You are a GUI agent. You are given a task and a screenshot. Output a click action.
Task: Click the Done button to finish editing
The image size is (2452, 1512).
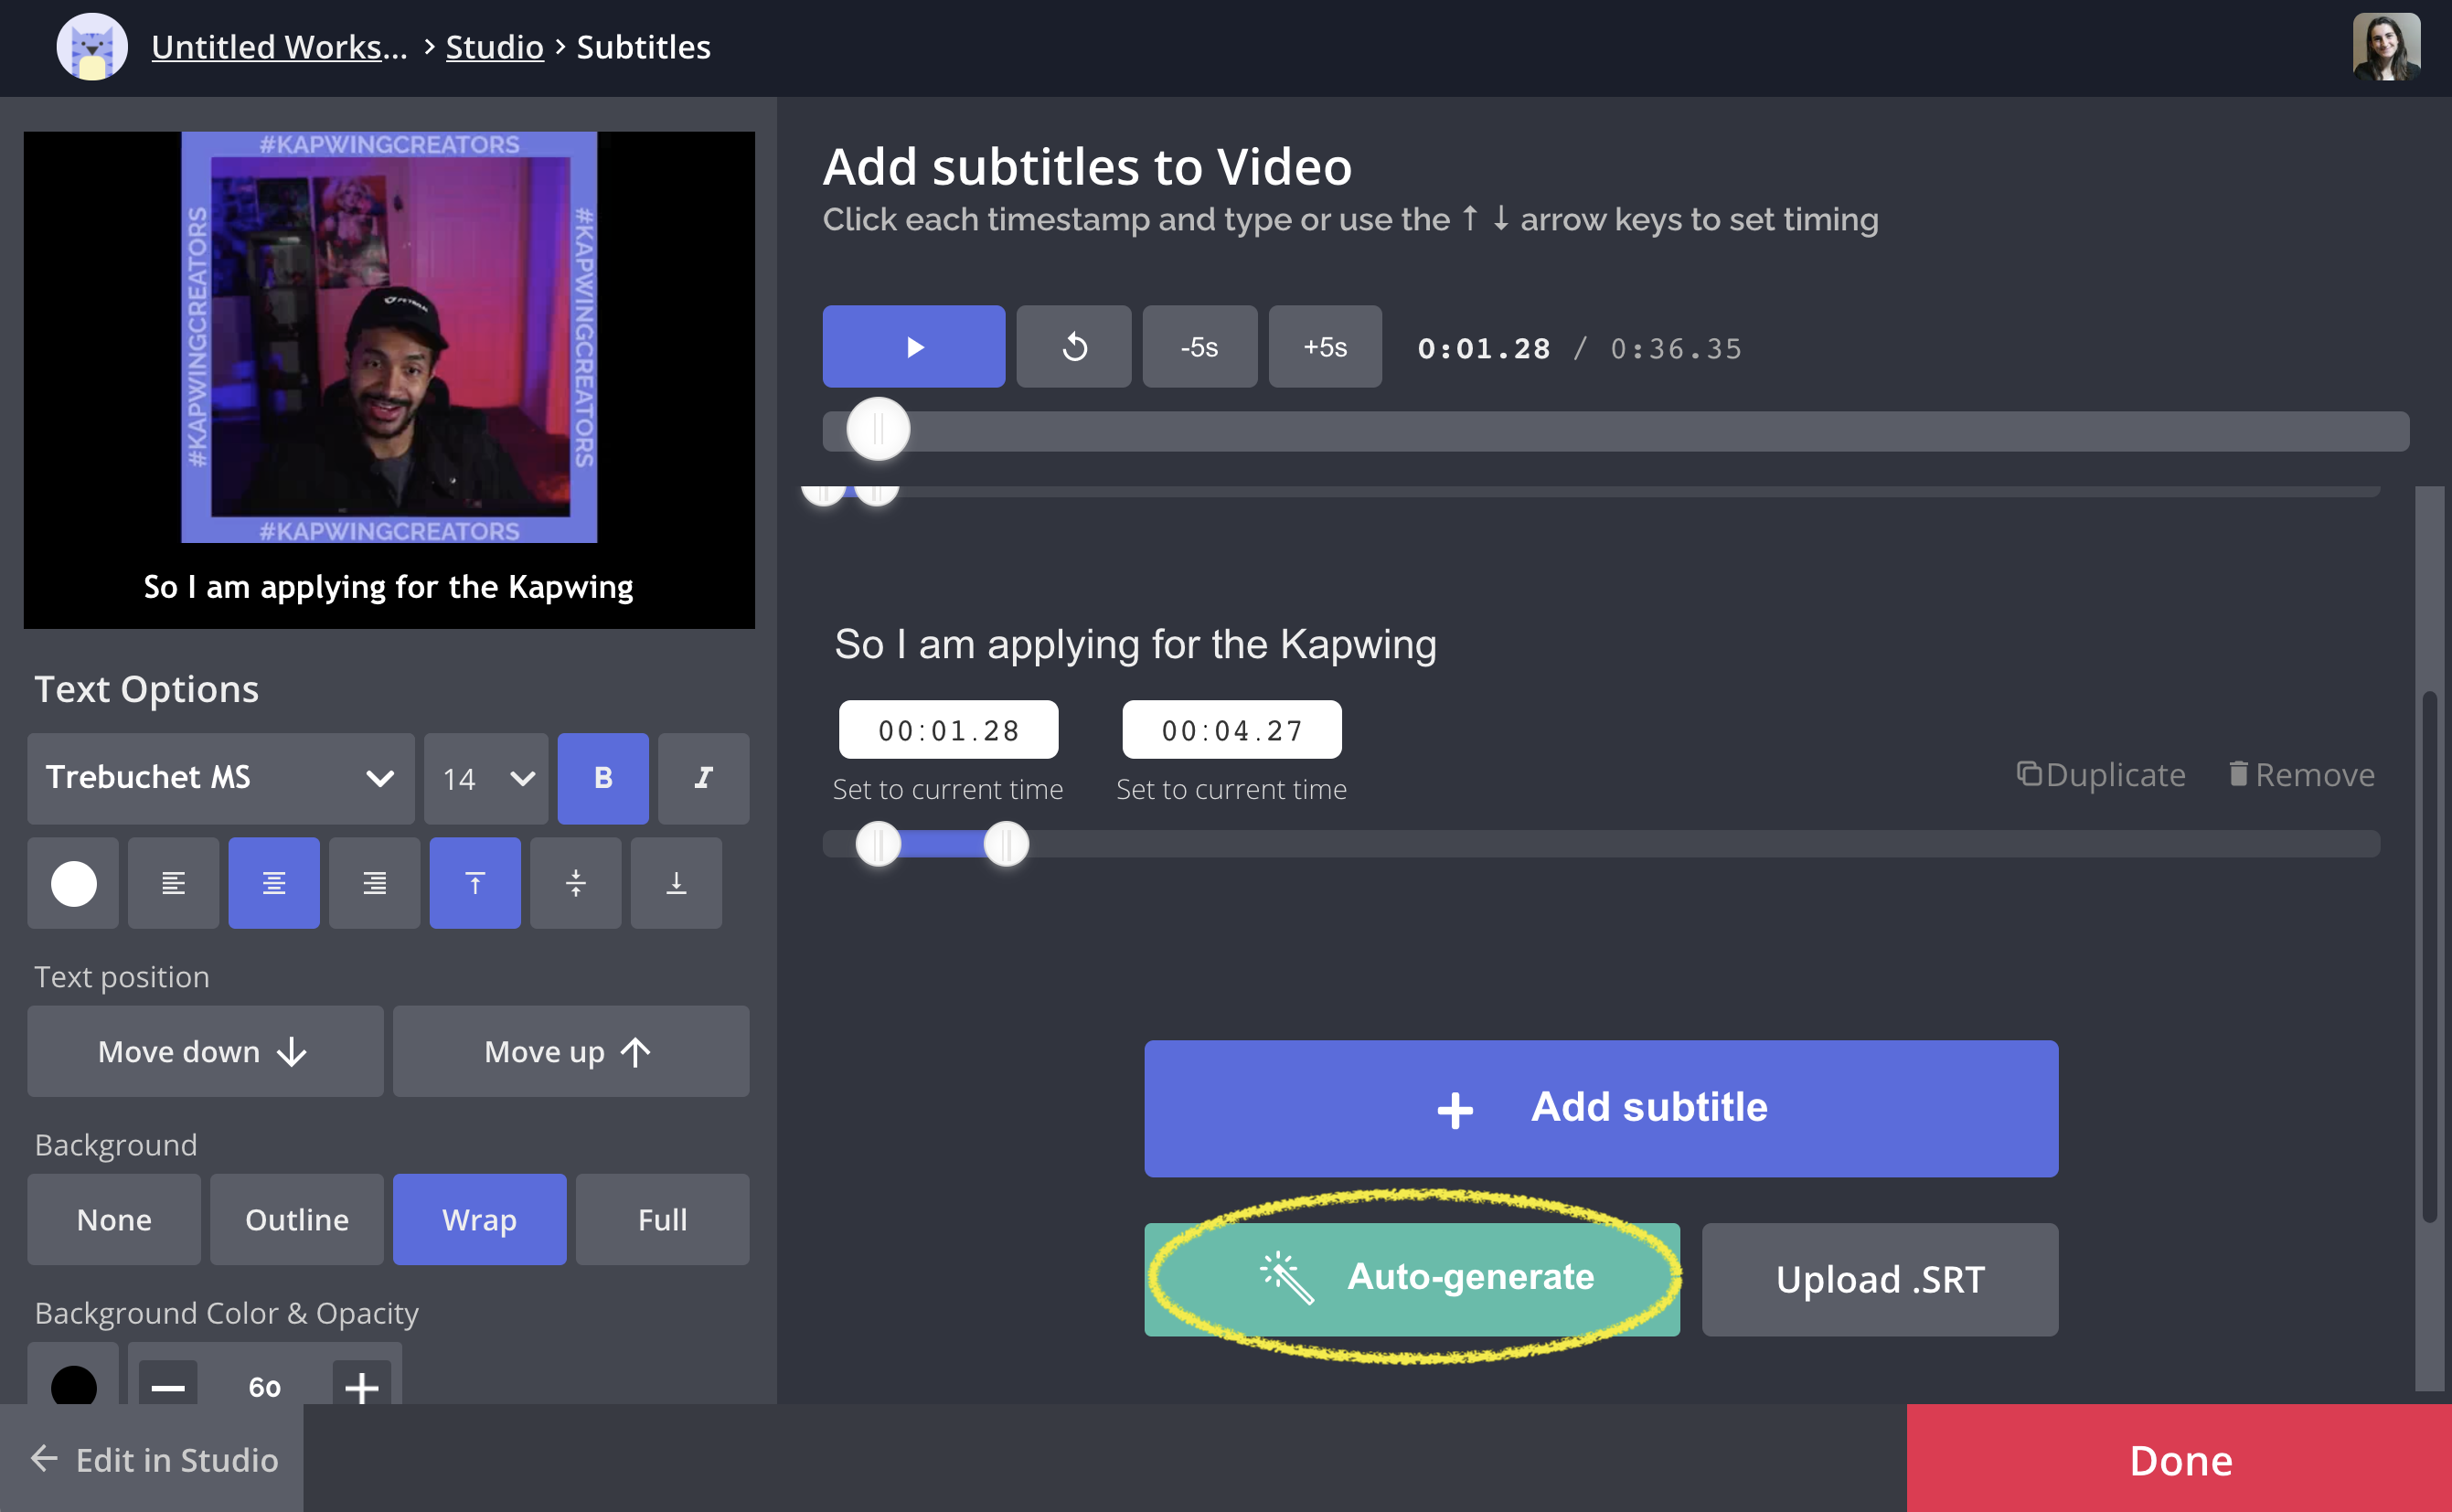[x=2182, y=1458]
